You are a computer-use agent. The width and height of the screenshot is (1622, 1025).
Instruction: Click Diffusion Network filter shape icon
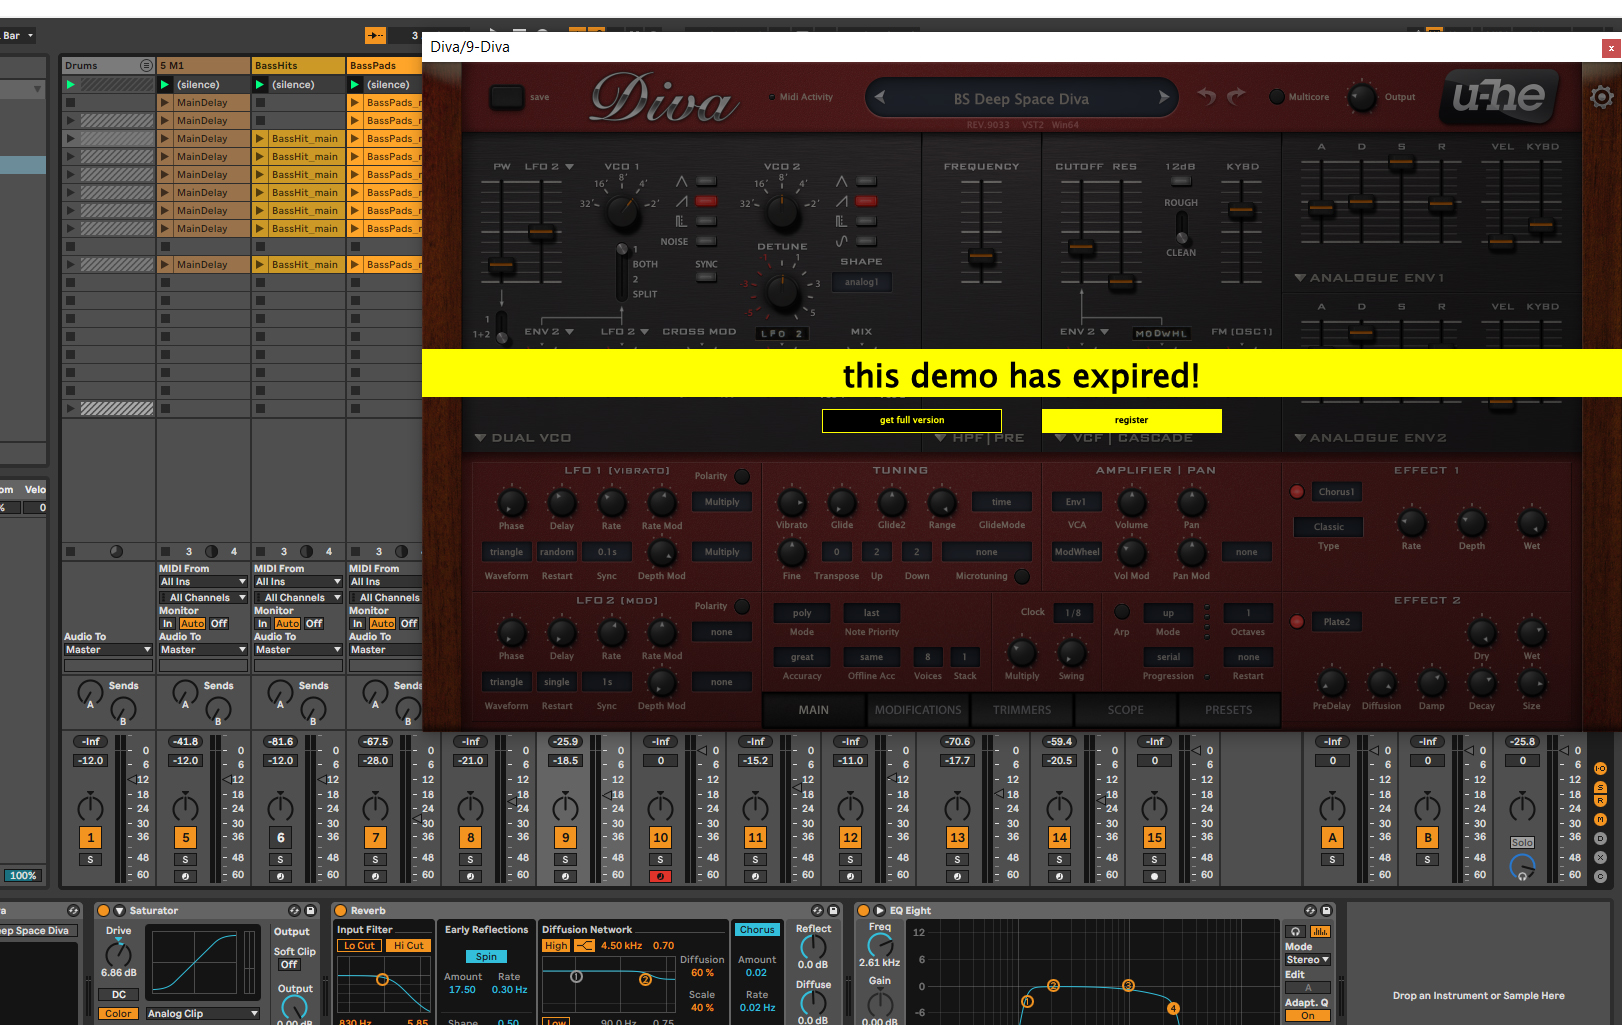pyautogui.click(x=584, y=946)
